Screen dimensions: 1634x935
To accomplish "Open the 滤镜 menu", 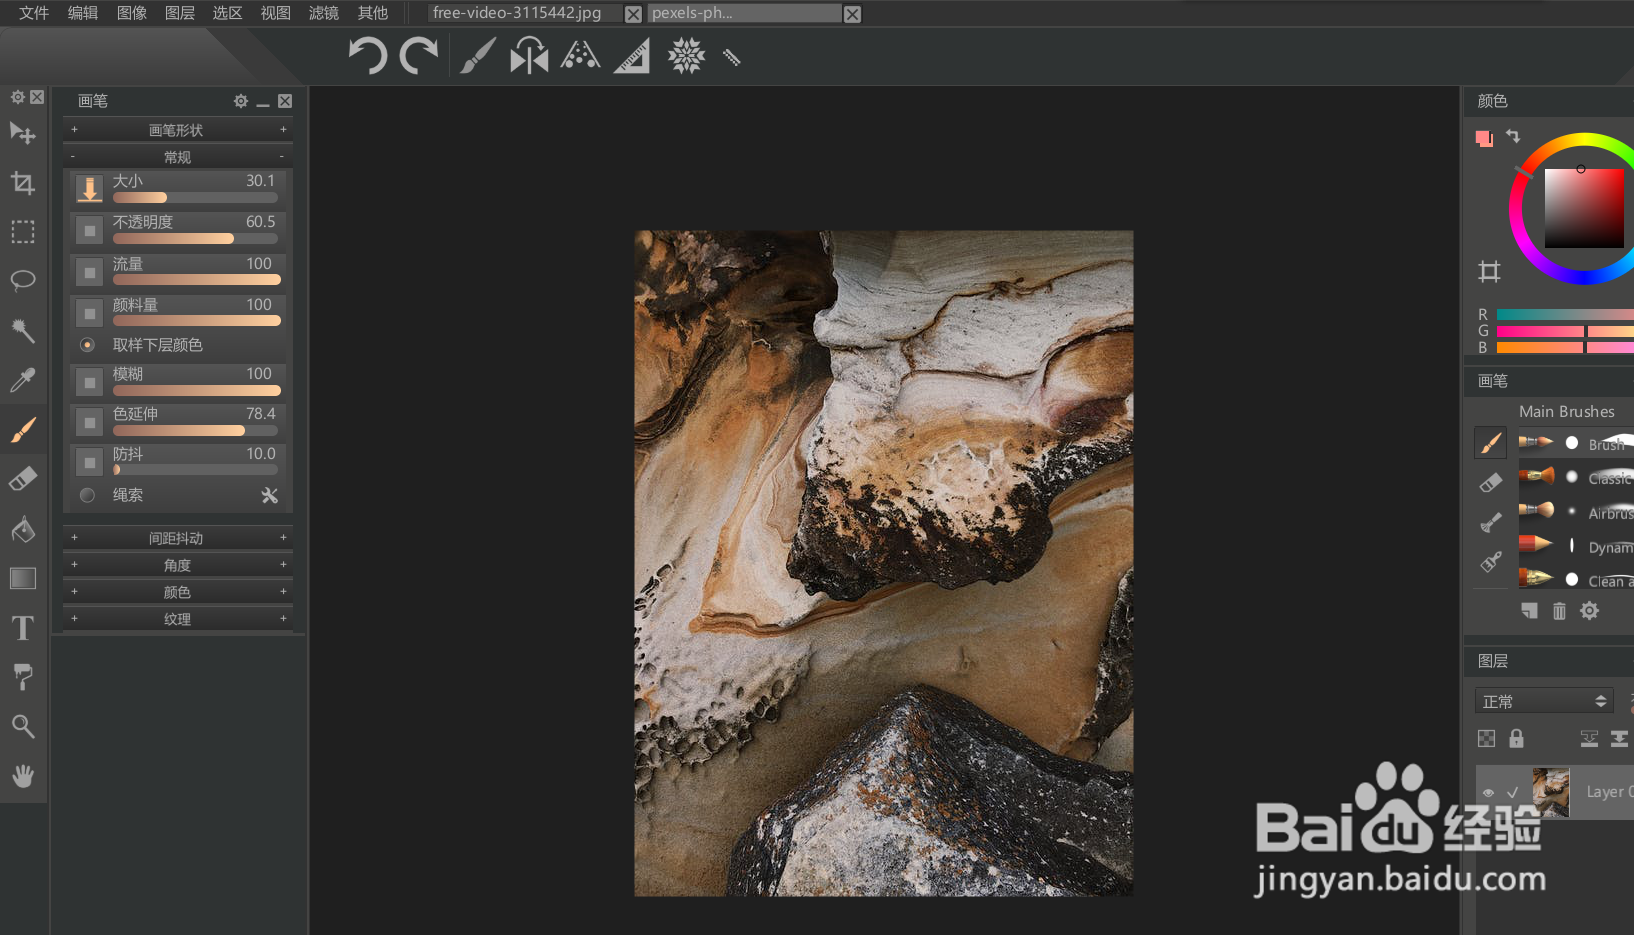I will tap(324, 13).
